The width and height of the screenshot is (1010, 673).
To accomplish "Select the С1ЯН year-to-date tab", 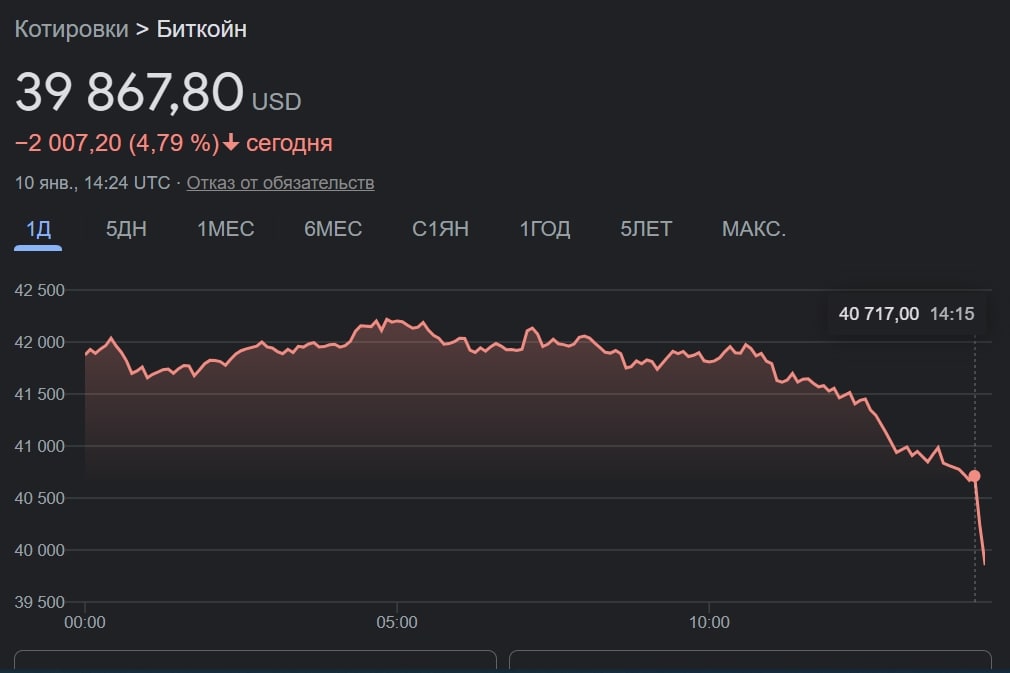I will click(440, 229).
